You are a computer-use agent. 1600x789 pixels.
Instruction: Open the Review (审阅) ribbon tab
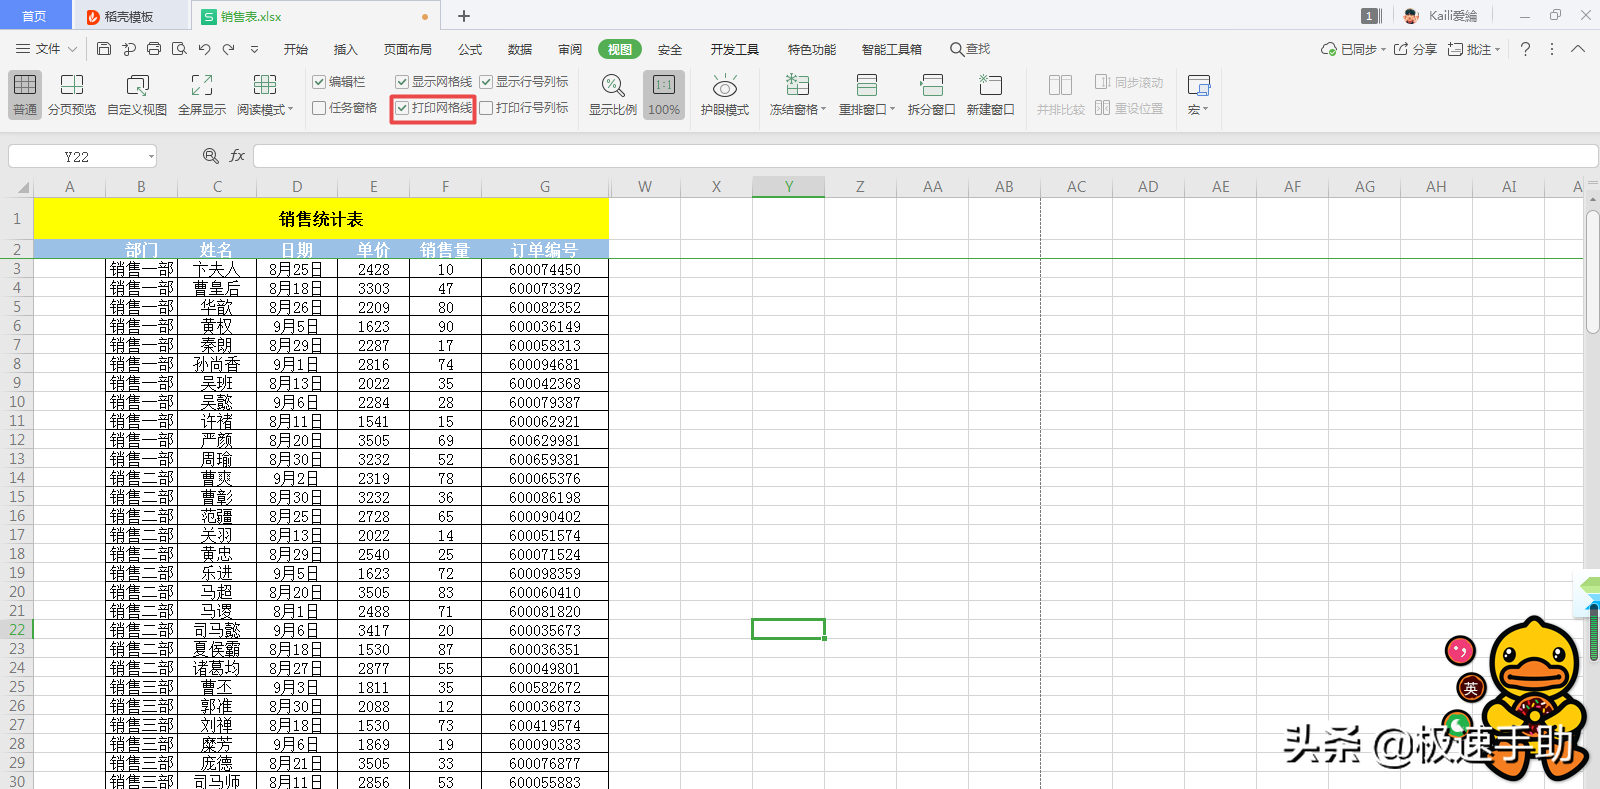570,49
